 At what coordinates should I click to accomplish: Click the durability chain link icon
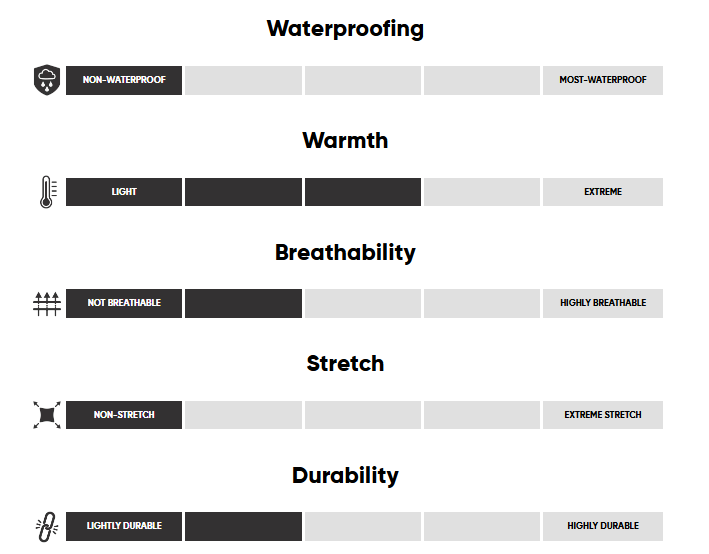tap(46, 526)
